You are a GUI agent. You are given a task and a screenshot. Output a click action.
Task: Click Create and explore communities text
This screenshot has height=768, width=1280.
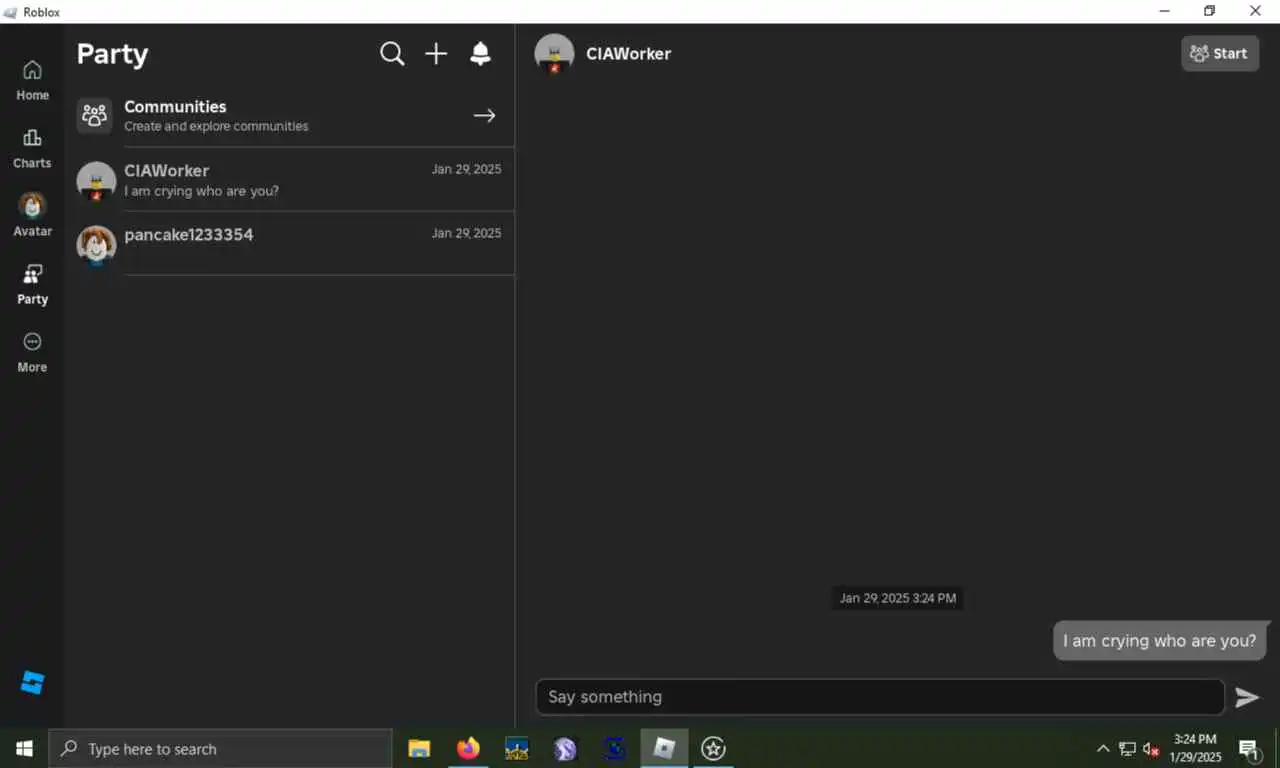tap(216, 127)
